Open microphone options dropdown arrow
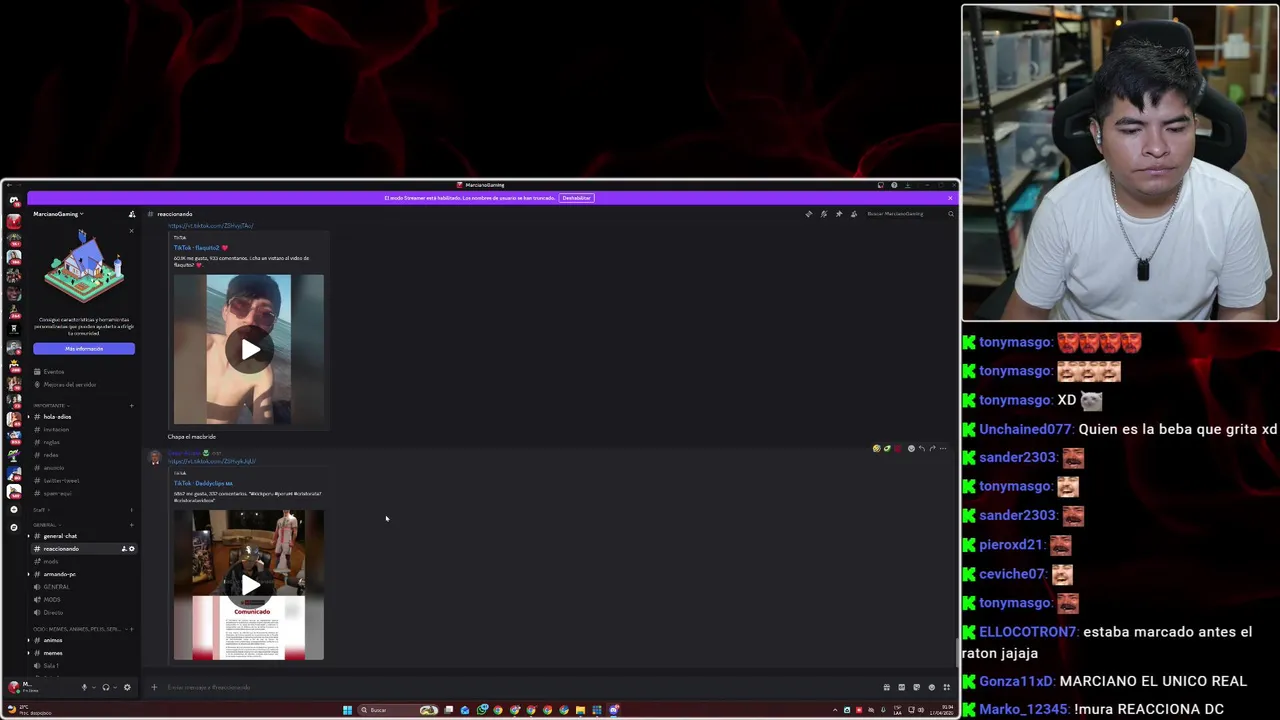Screen dimensions: 1280x720 click(93, 687)
